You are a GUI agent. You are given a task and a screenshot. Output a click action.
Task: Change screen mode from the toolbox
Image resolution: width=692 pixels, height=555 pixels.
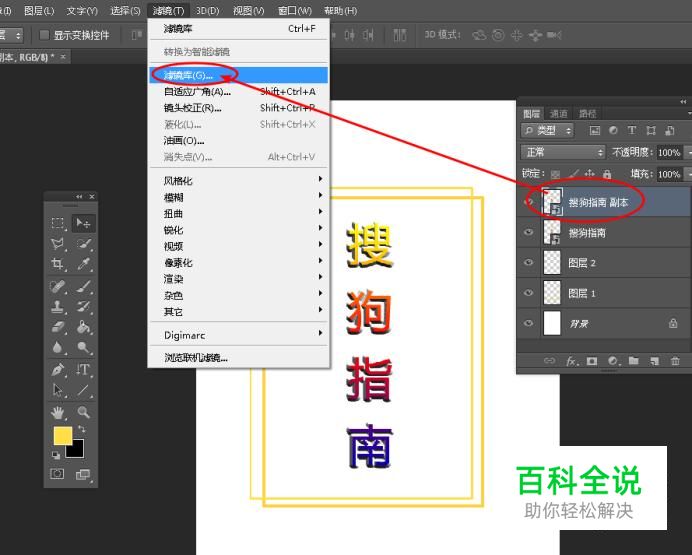coord(83,474)
